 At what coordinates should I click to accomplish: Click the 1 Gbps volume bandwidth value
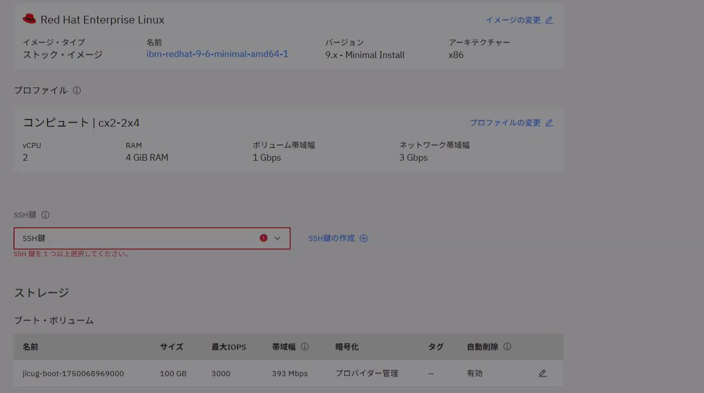coord(267,158)
